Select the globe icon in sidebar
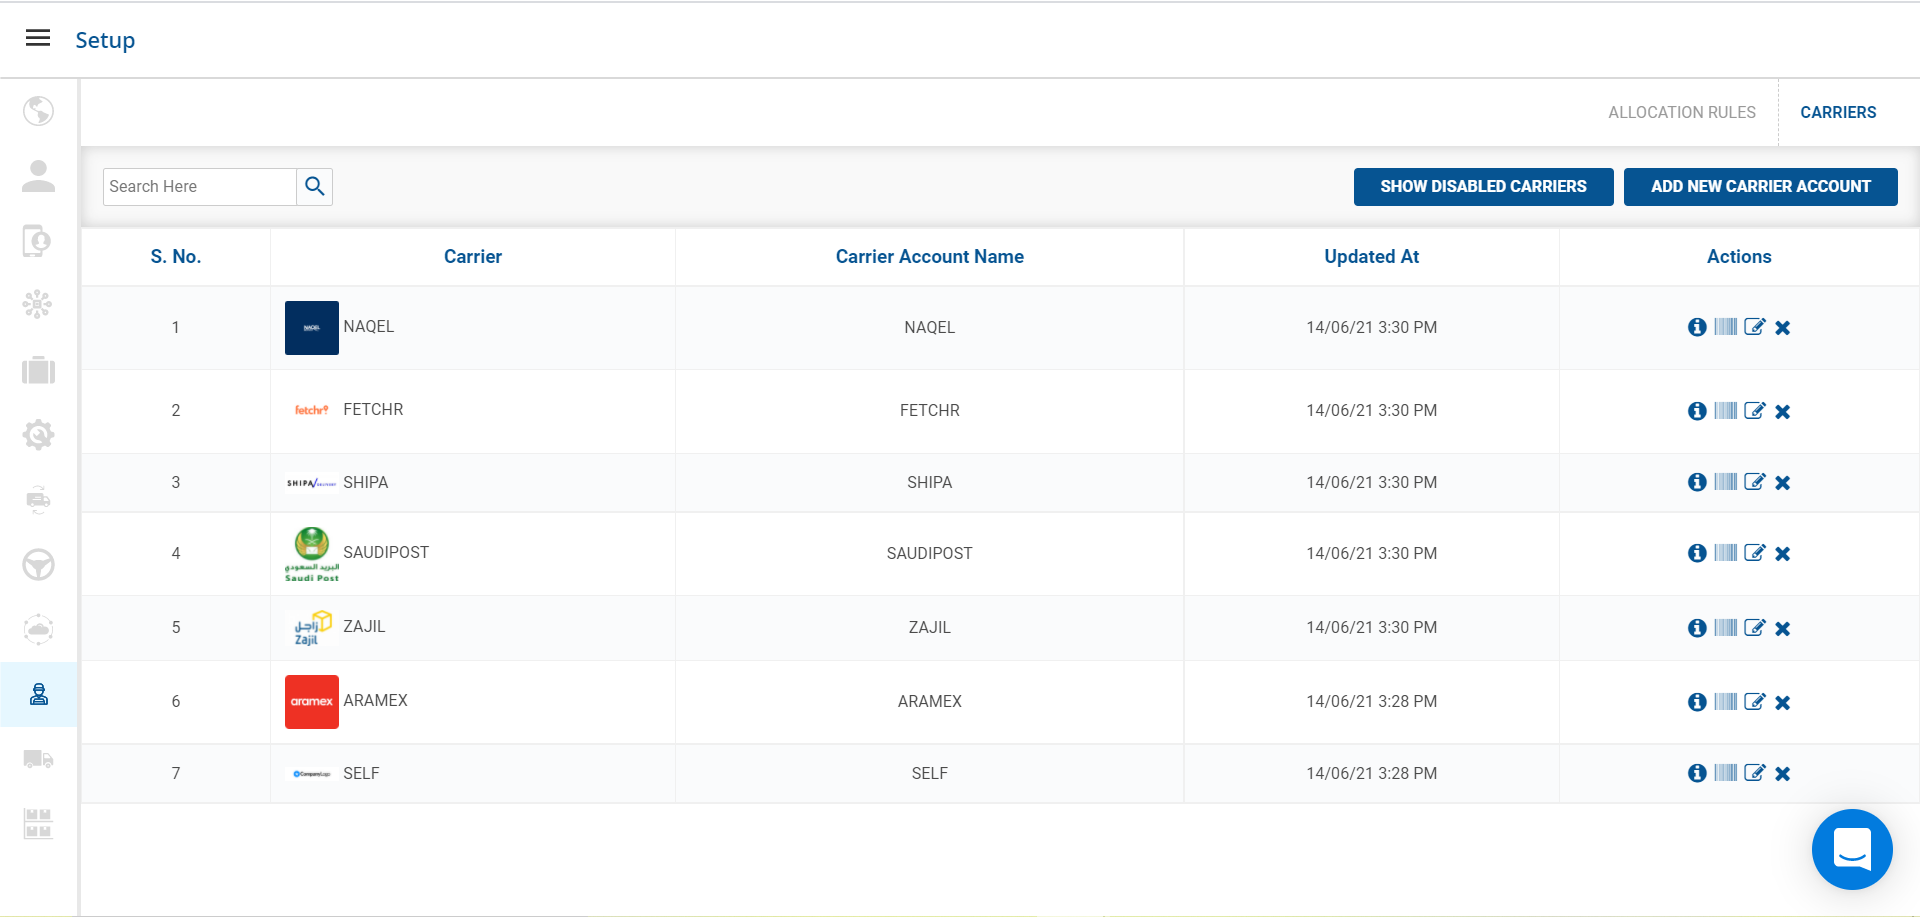This screenshot has width=1920, height=917. (38, 111)
